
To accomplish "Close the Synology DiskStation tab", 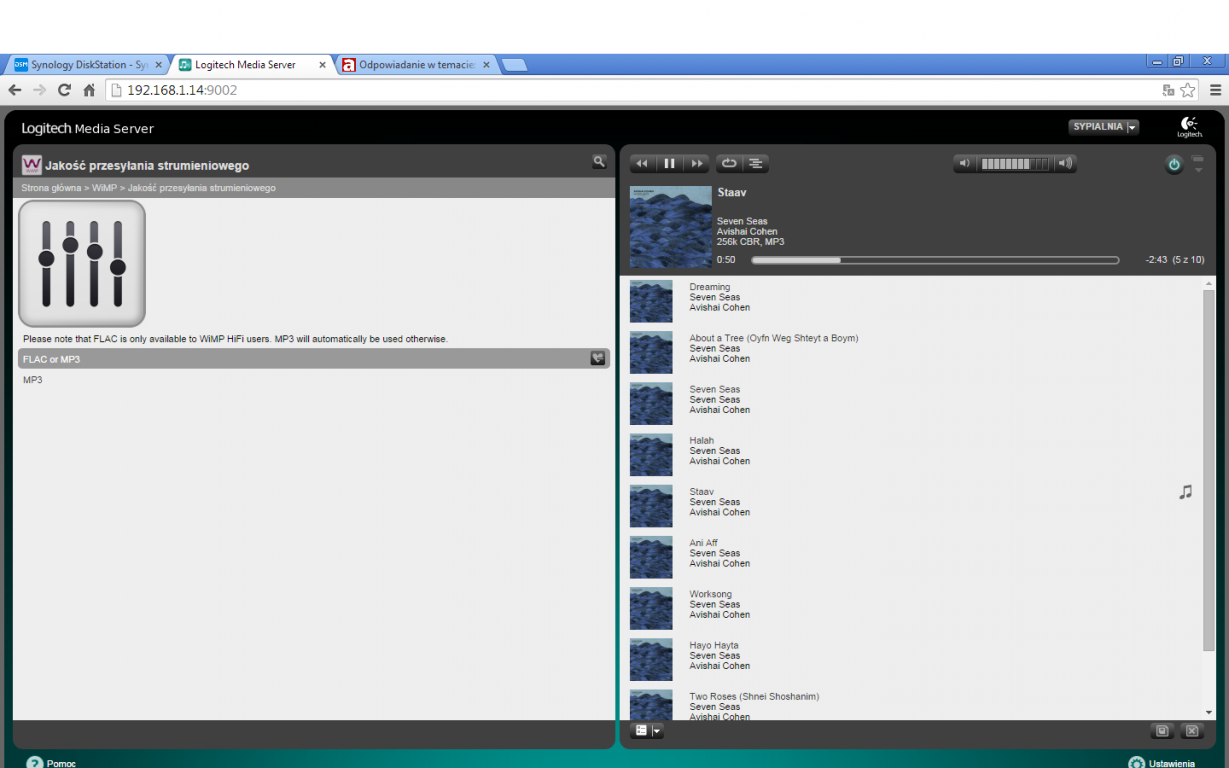I will coord(158,65).
